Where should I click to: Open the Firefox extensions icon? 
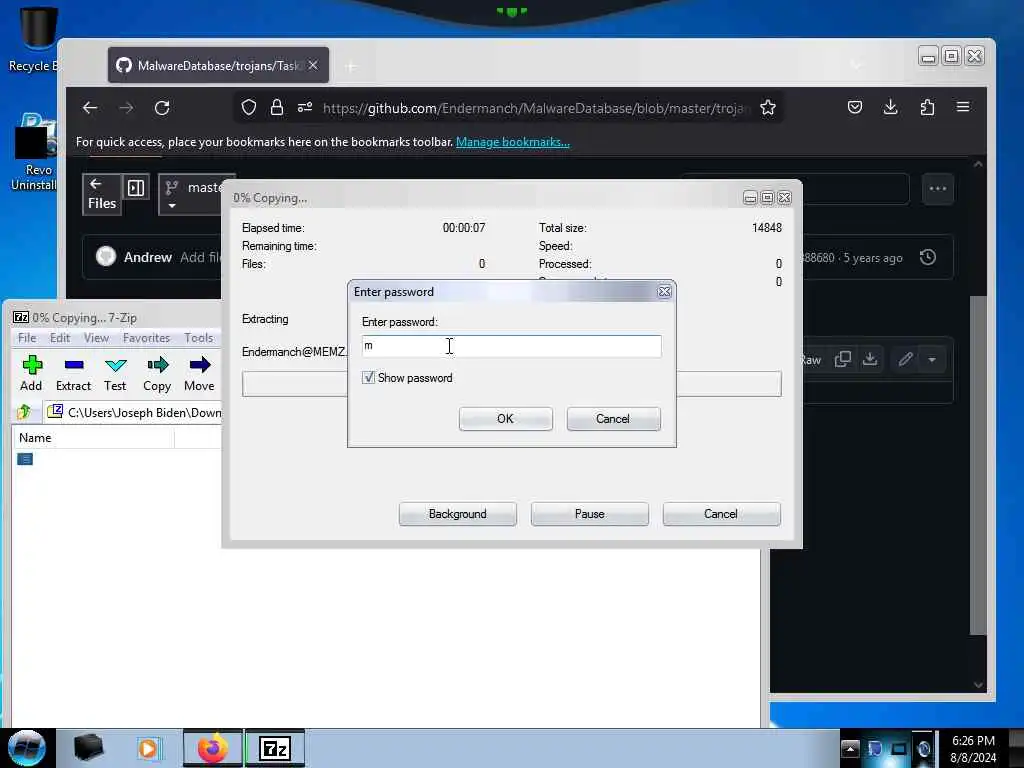click(x=927, y=107)
